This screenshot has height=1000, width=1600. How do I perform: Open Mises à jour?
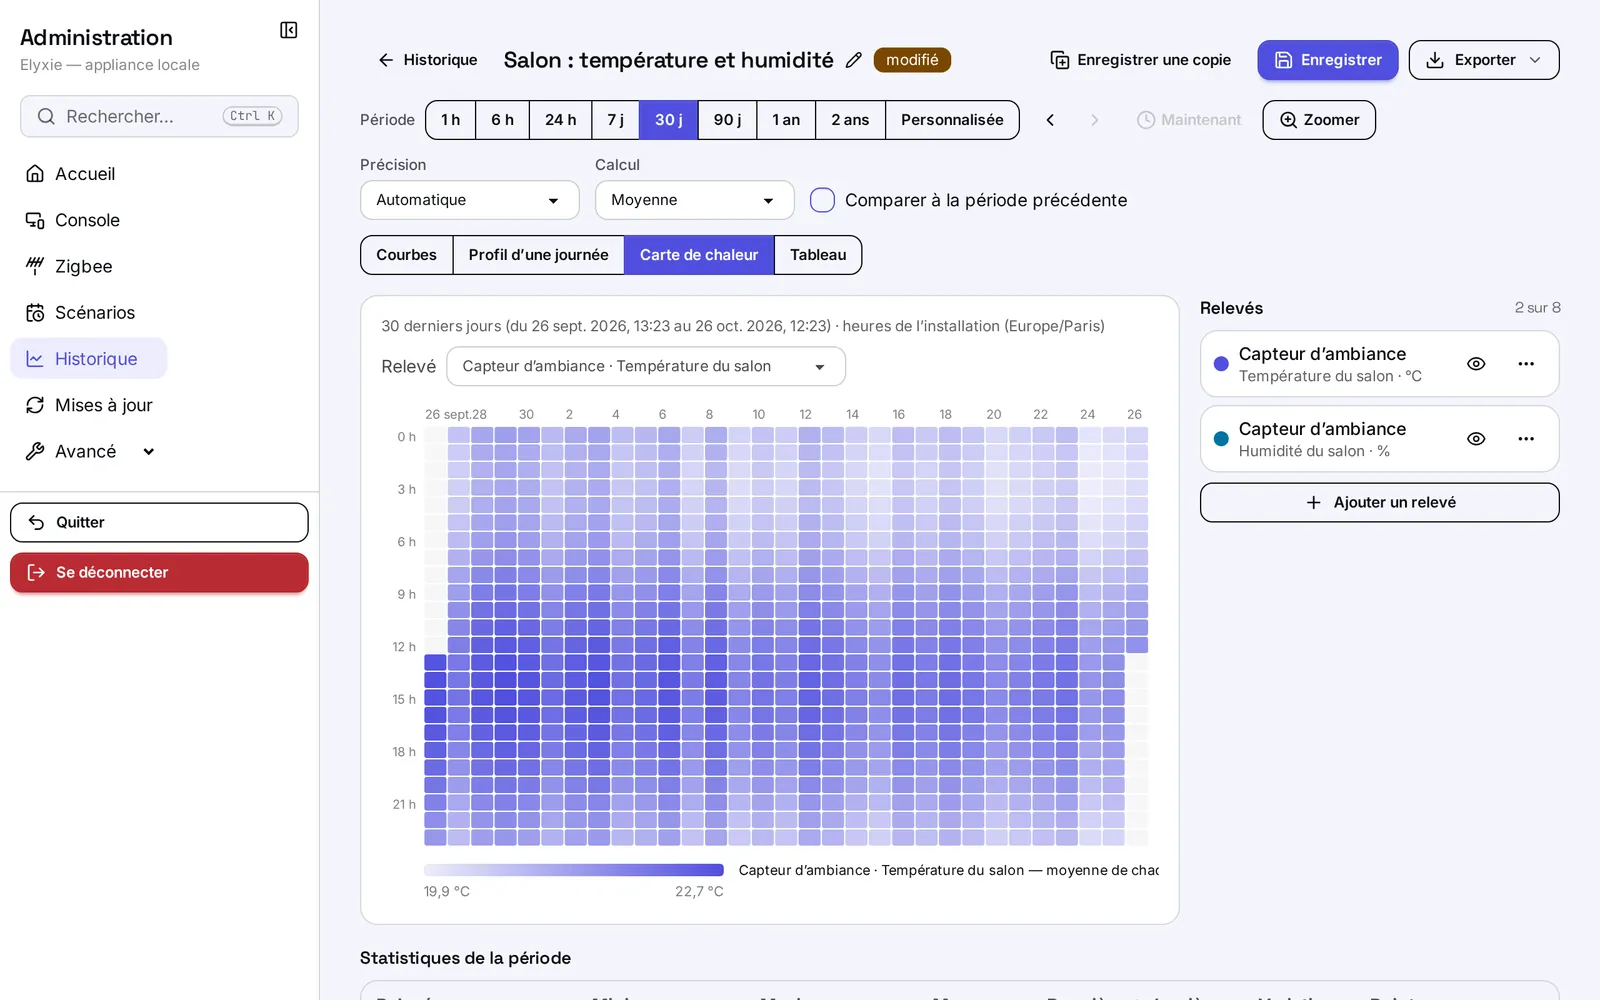click(x=89, y=405)
